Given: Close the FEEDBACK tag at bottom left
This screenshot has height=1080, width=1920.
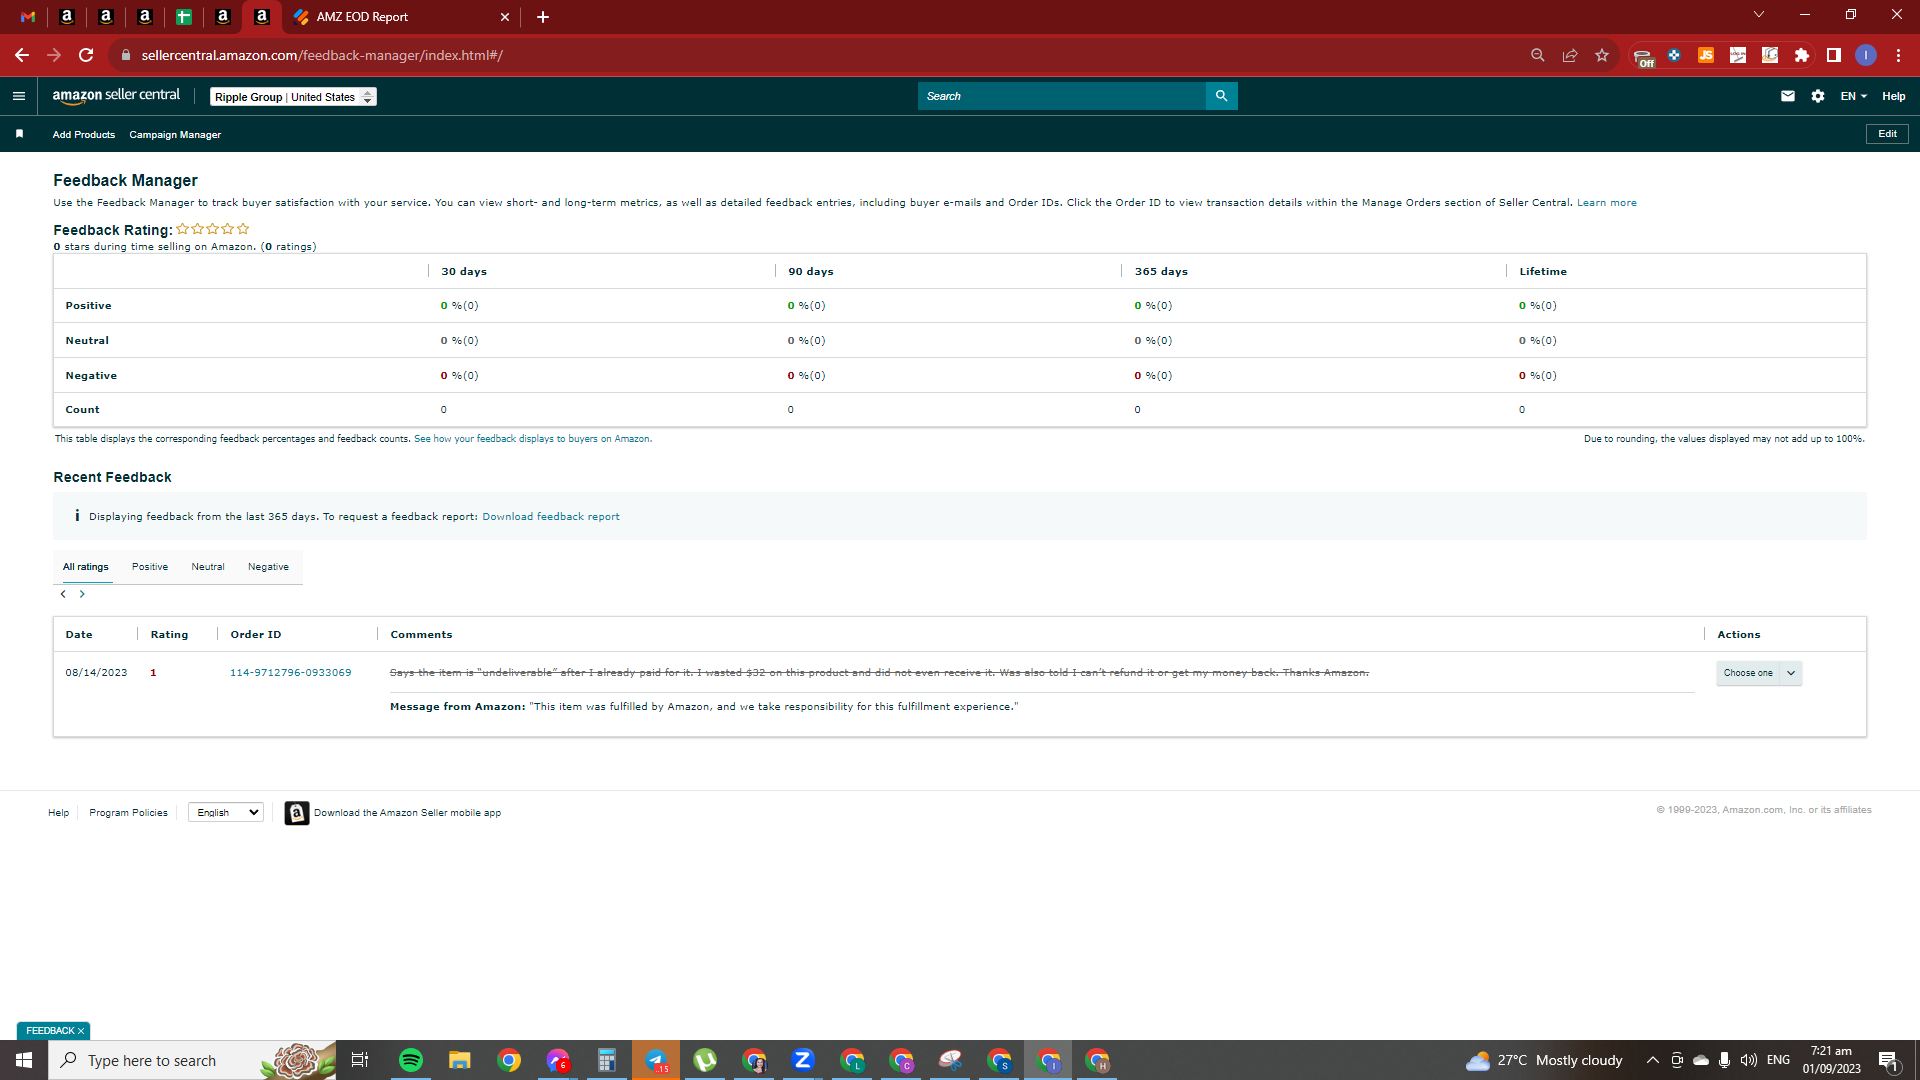Looking at the screenshot, I should 81,1031.
